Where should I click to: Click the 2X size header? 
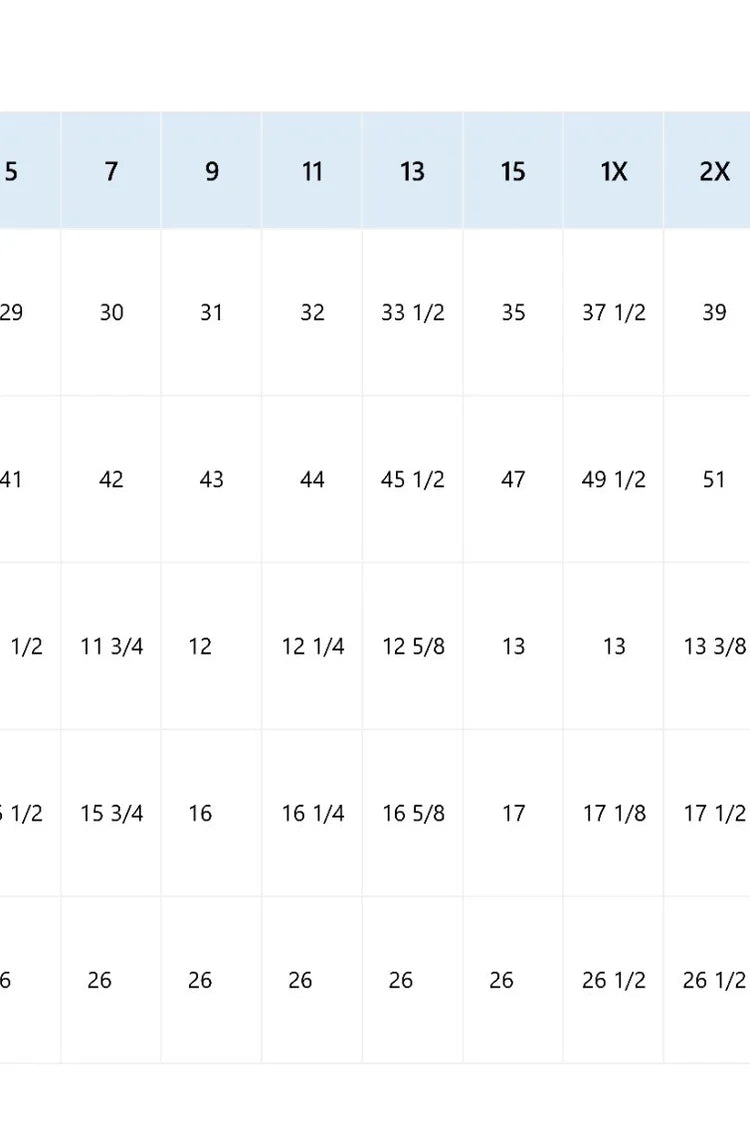pos(714,171)
